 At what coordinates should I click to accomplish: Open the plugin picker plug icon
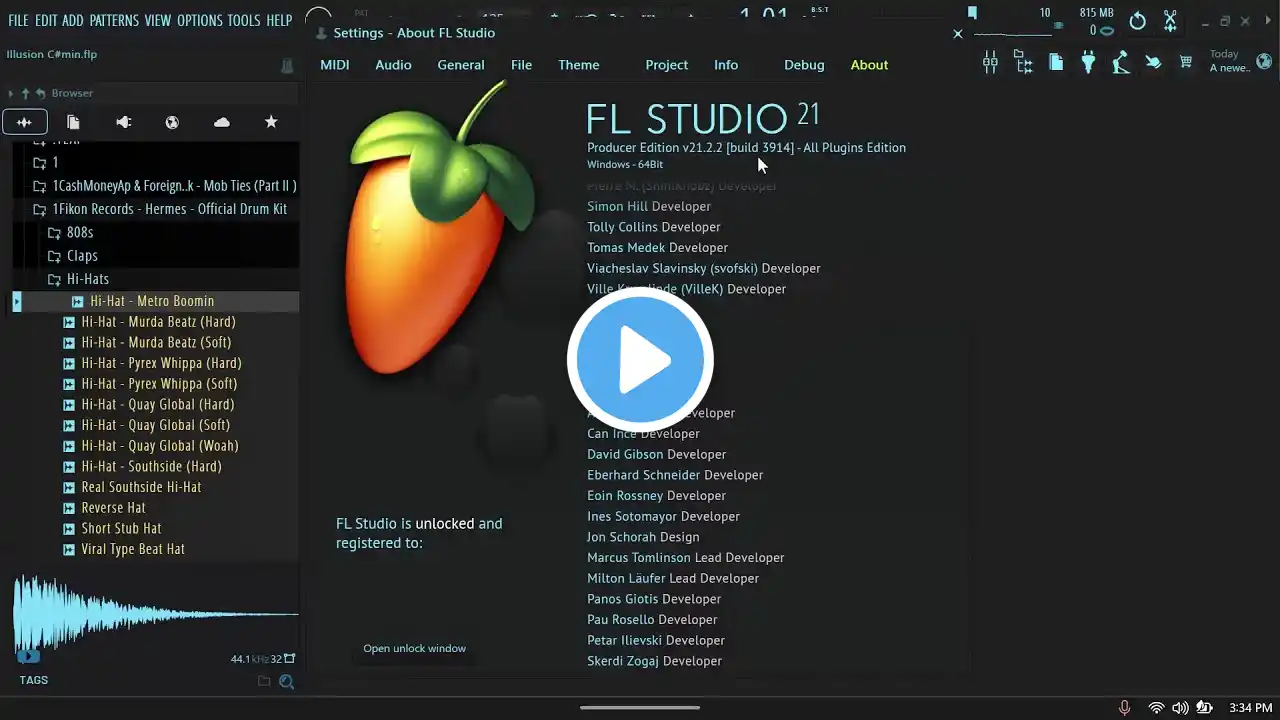tap(1088, 62)
